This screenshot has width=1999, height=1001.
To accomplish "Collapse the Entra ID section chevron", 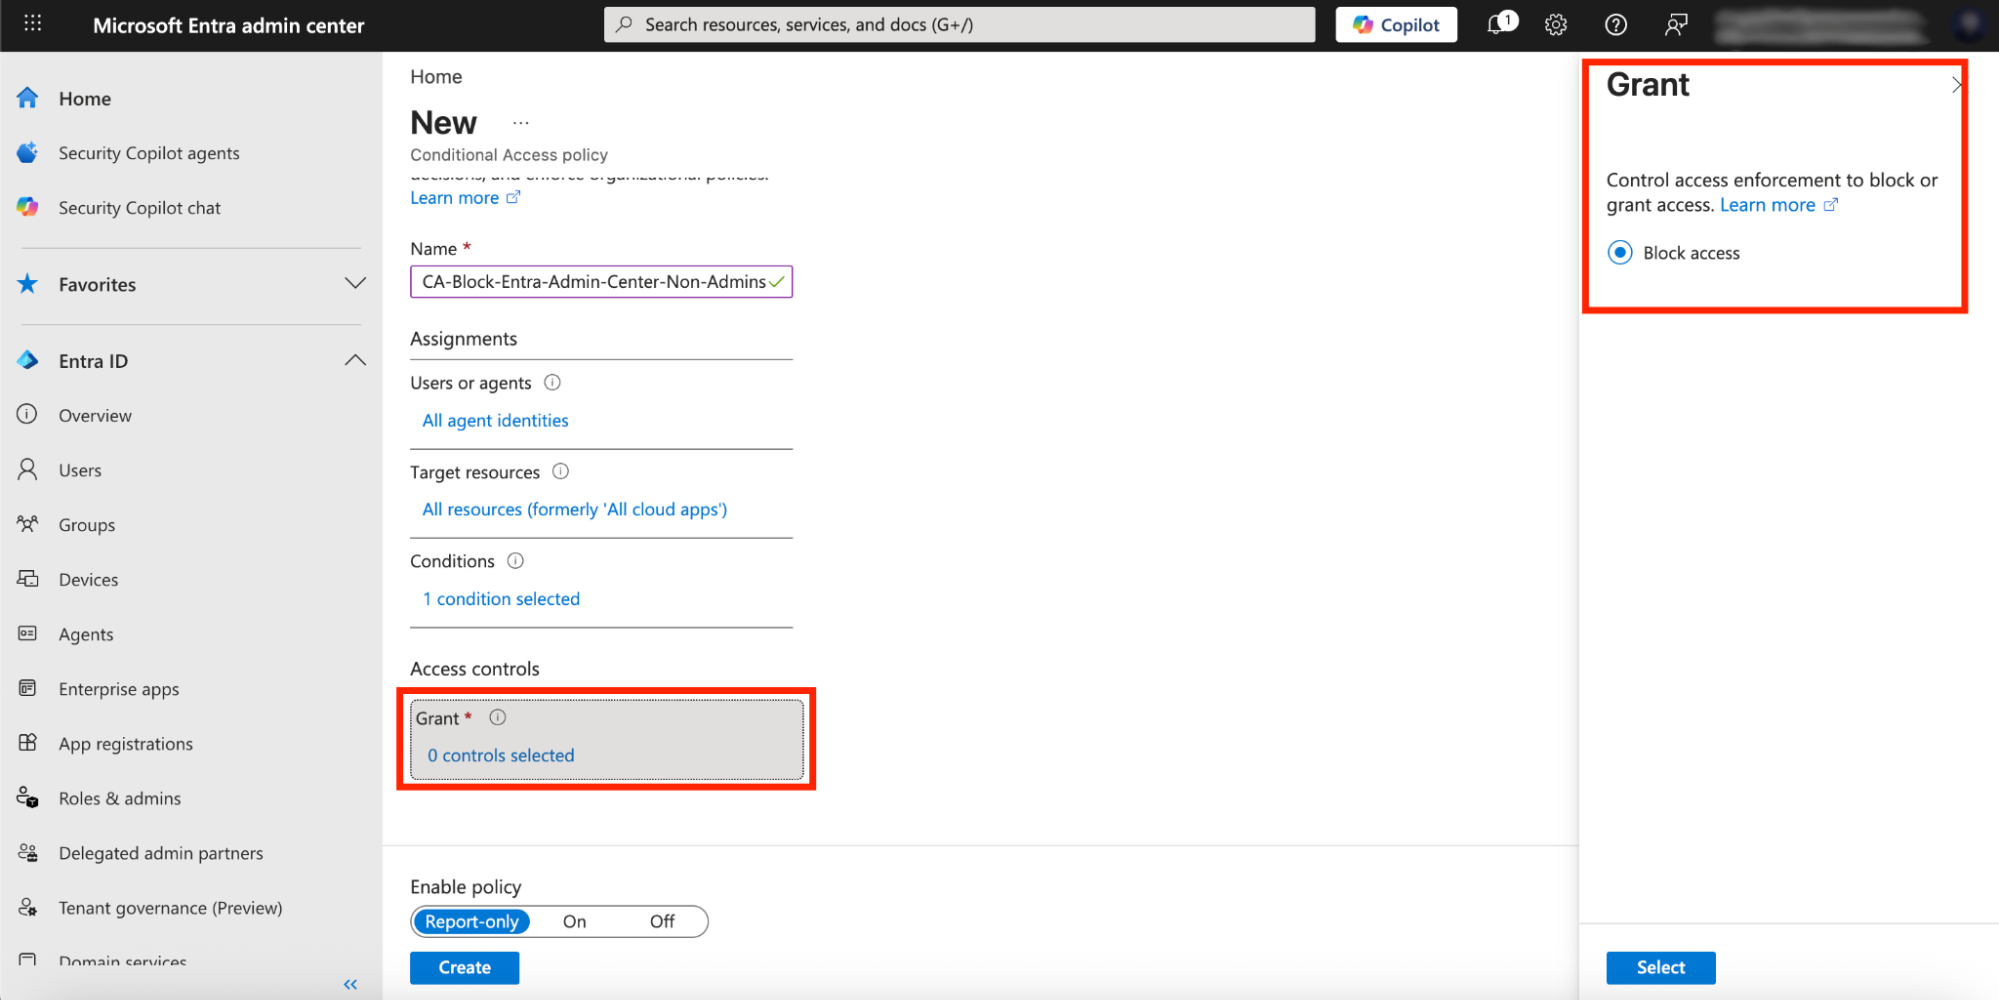I will [355, 360].
